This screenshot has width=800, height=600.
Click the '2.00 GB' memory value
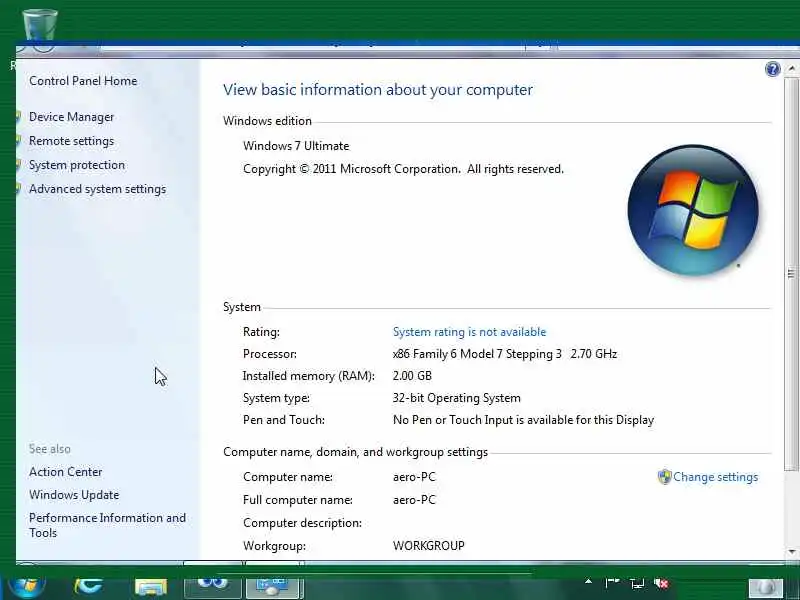(x=412, y=376)
